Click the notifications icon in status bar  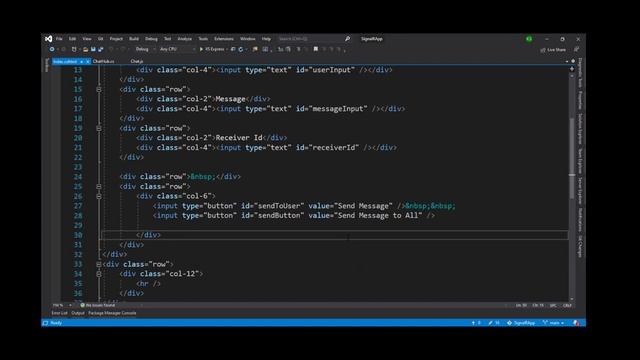click(576, 323)
